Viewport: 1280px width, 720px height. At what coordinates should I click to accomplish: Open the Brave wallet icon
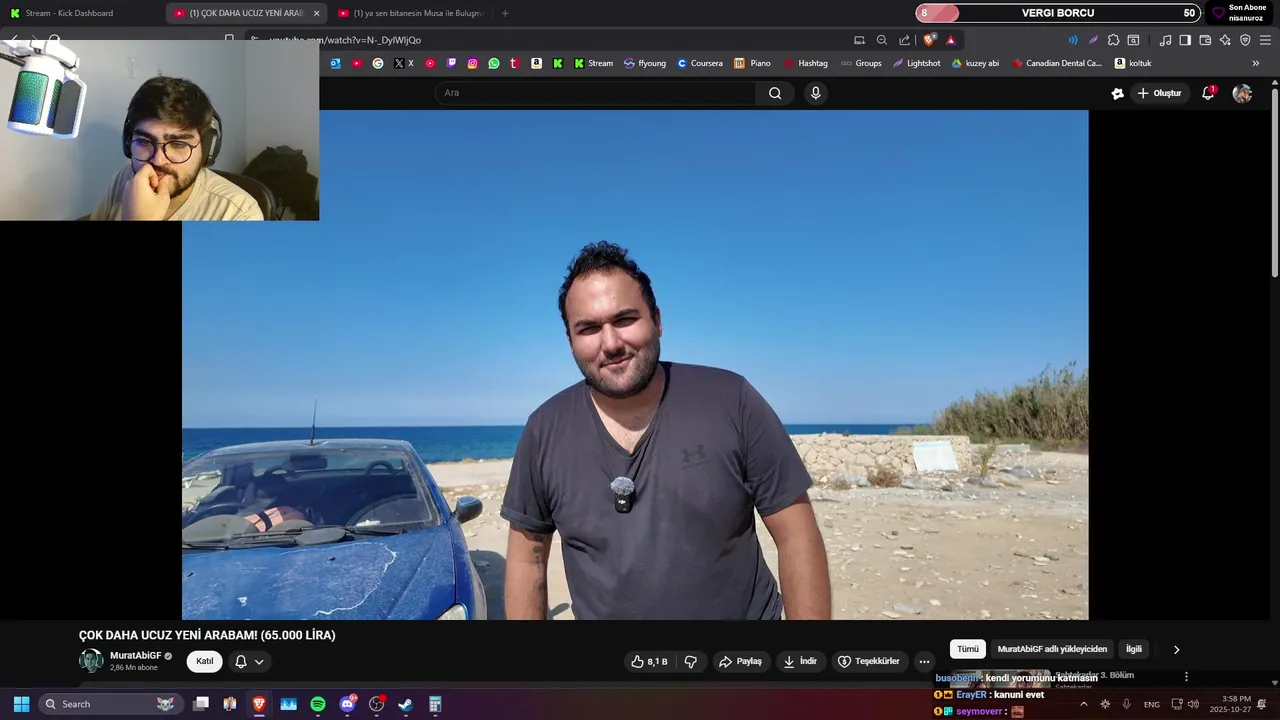click(1205, 40)
